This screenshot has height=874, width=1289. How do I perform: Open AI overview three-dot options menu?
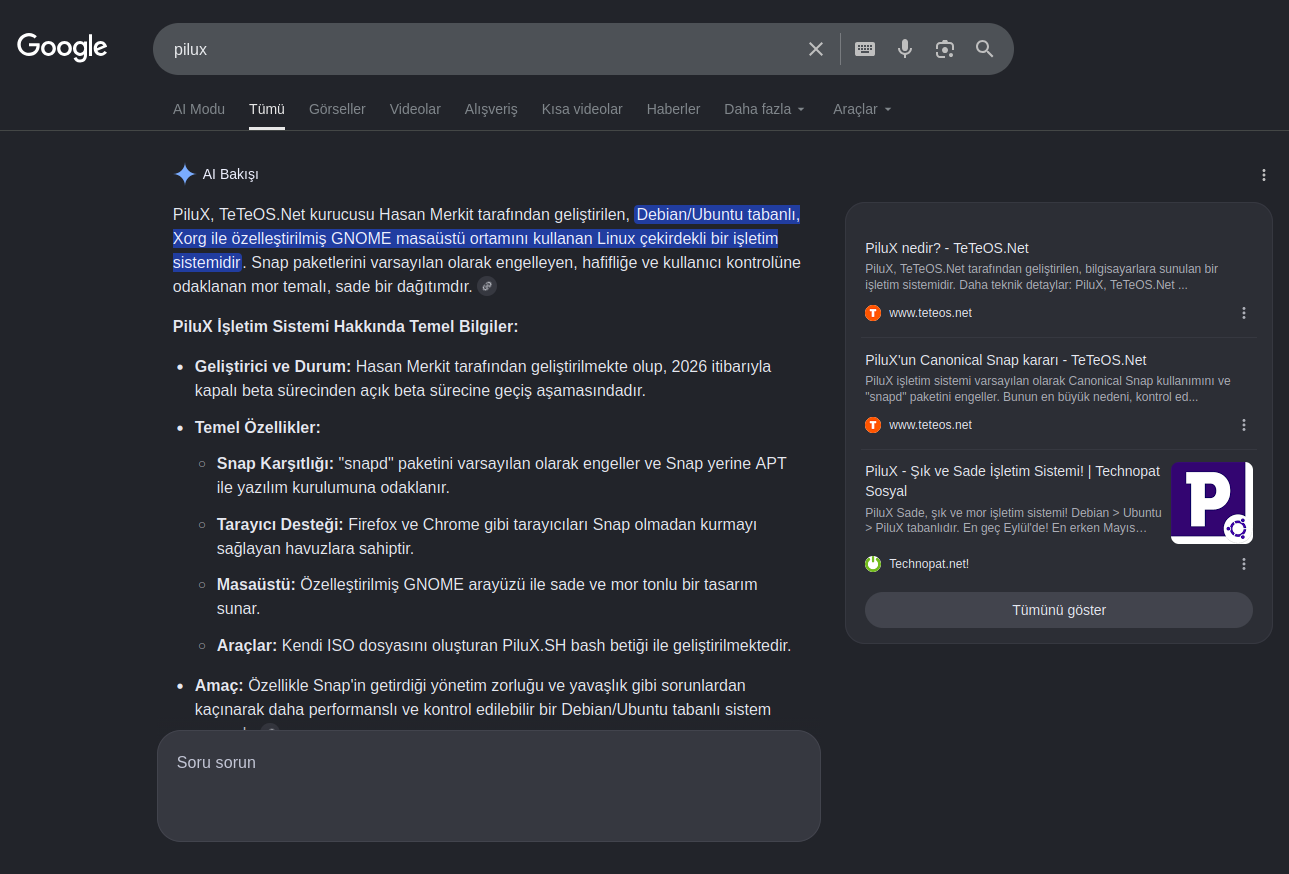click(x=1264, y=175)
